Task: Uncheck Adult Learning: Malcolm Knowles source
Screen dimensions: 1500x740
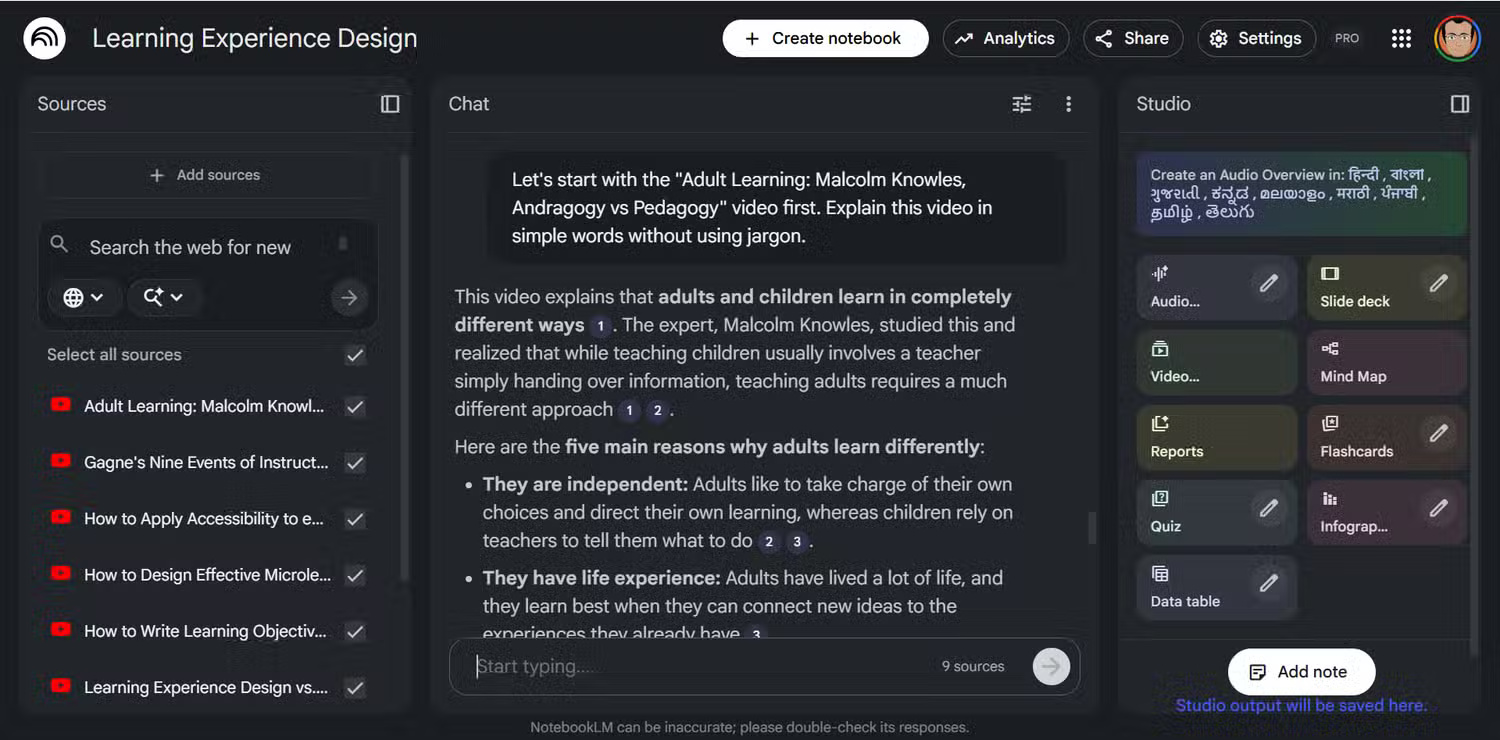Action: click(355, 407)
